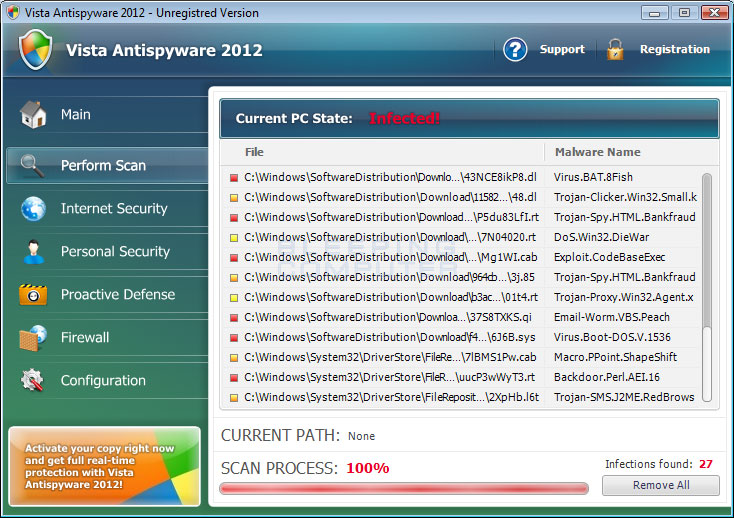
Task: Click the Main house icon
Action: click(33, 115)
